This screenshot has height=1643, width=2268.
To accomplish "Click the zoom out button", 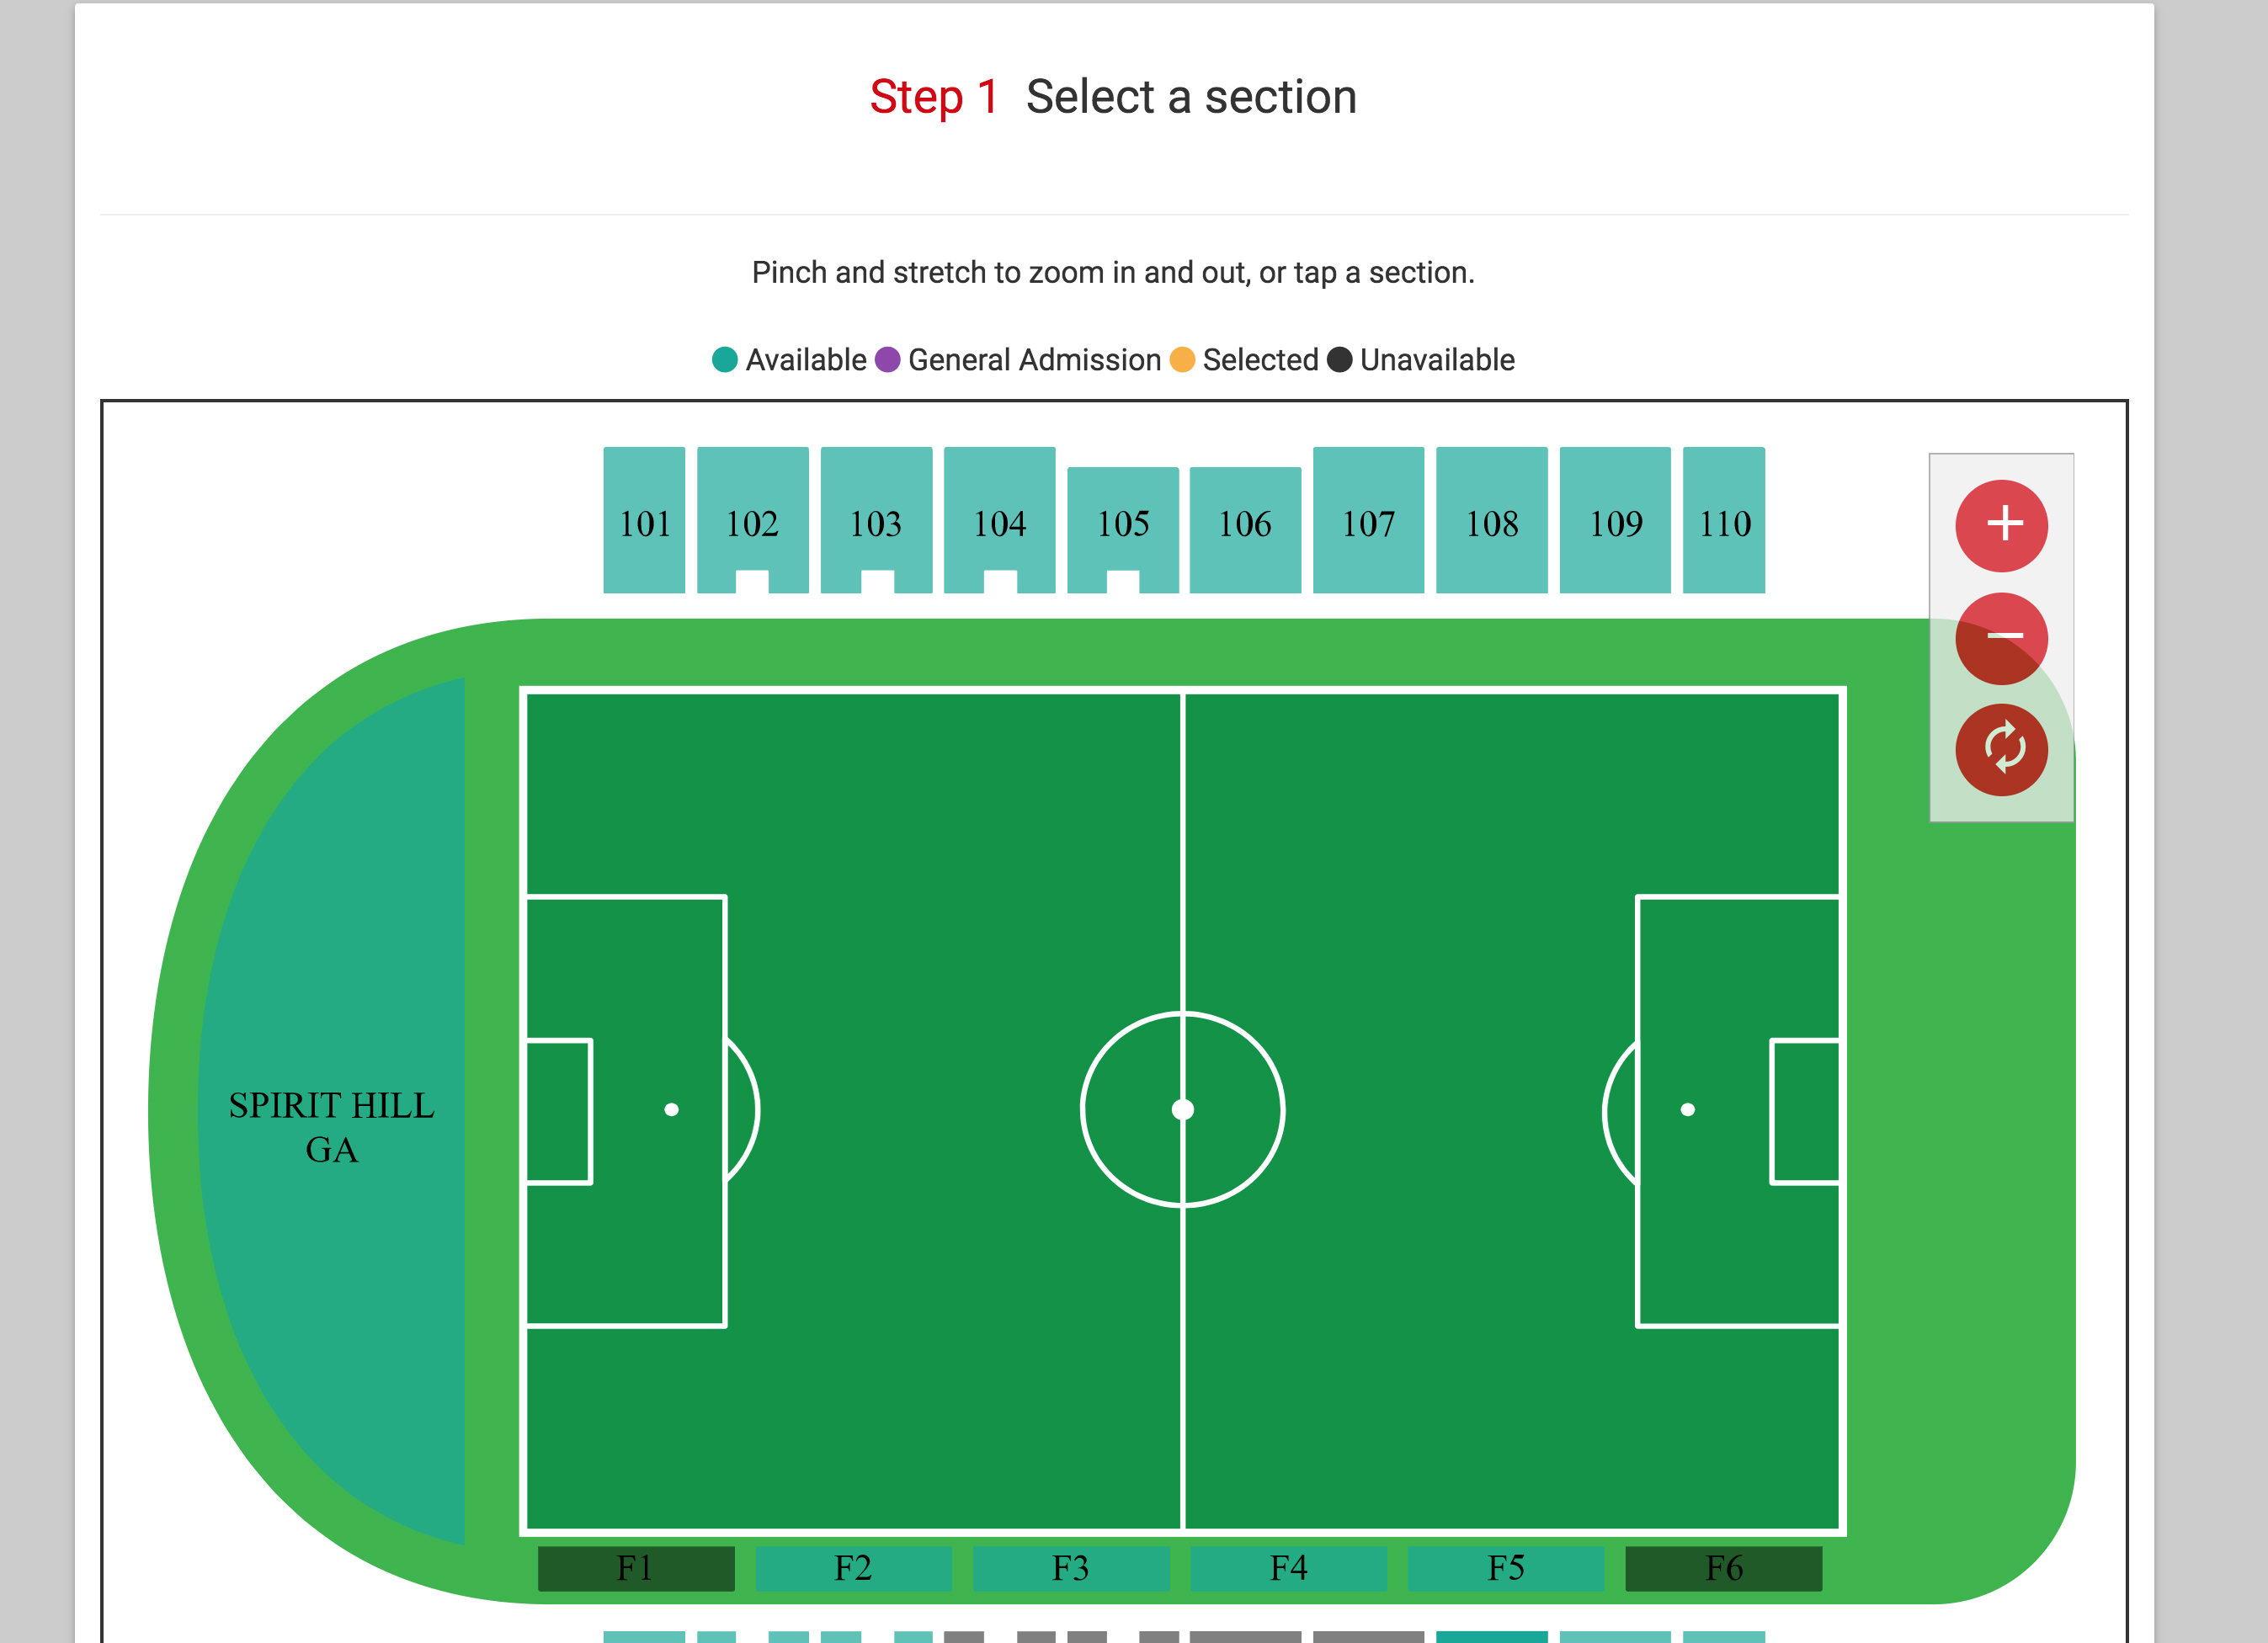I will click(2007, 639).
